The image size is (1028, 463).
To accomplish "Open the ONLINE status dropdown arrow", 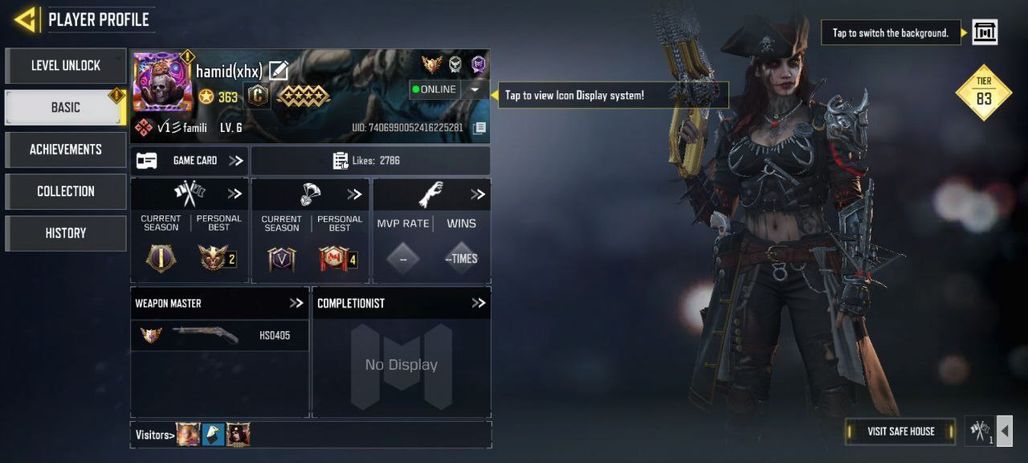I will [474, 90].
